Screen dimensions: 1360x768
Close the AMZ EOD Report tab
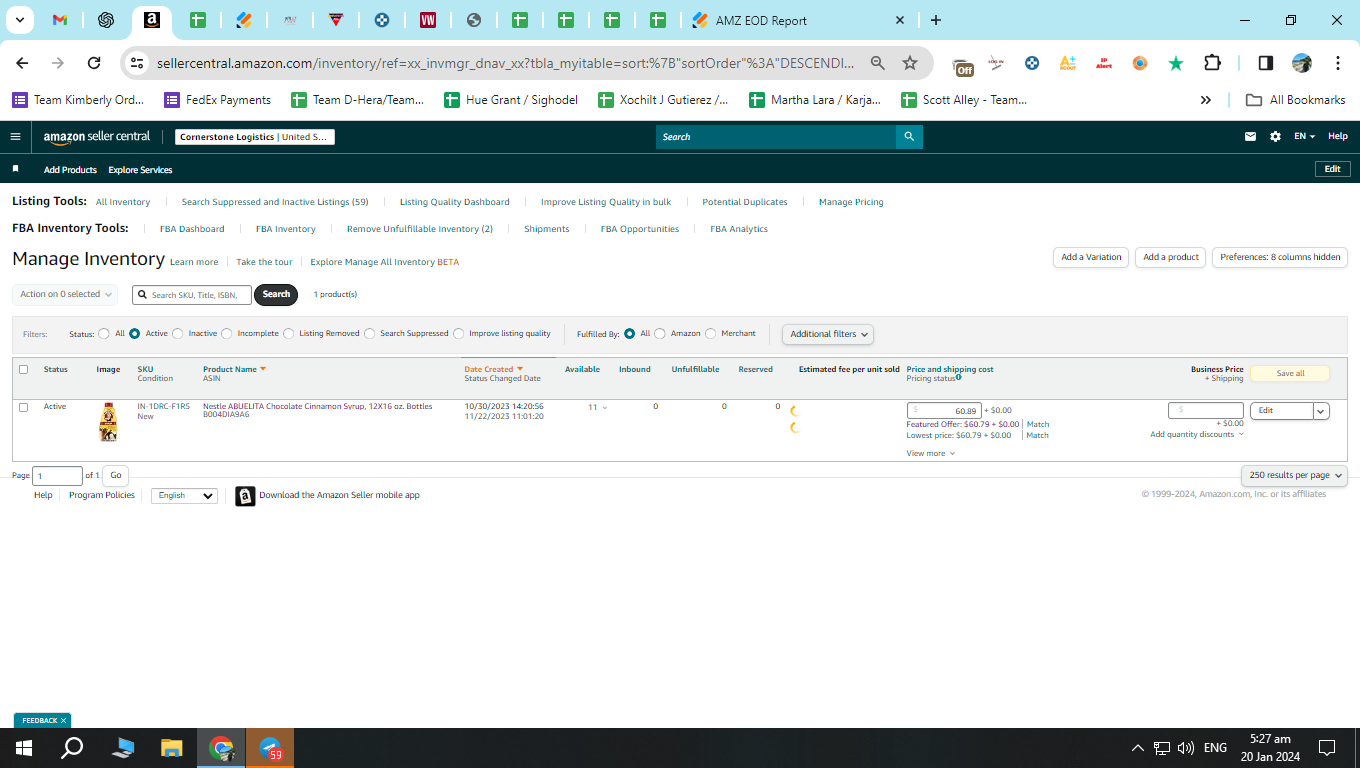click(900, 20)
